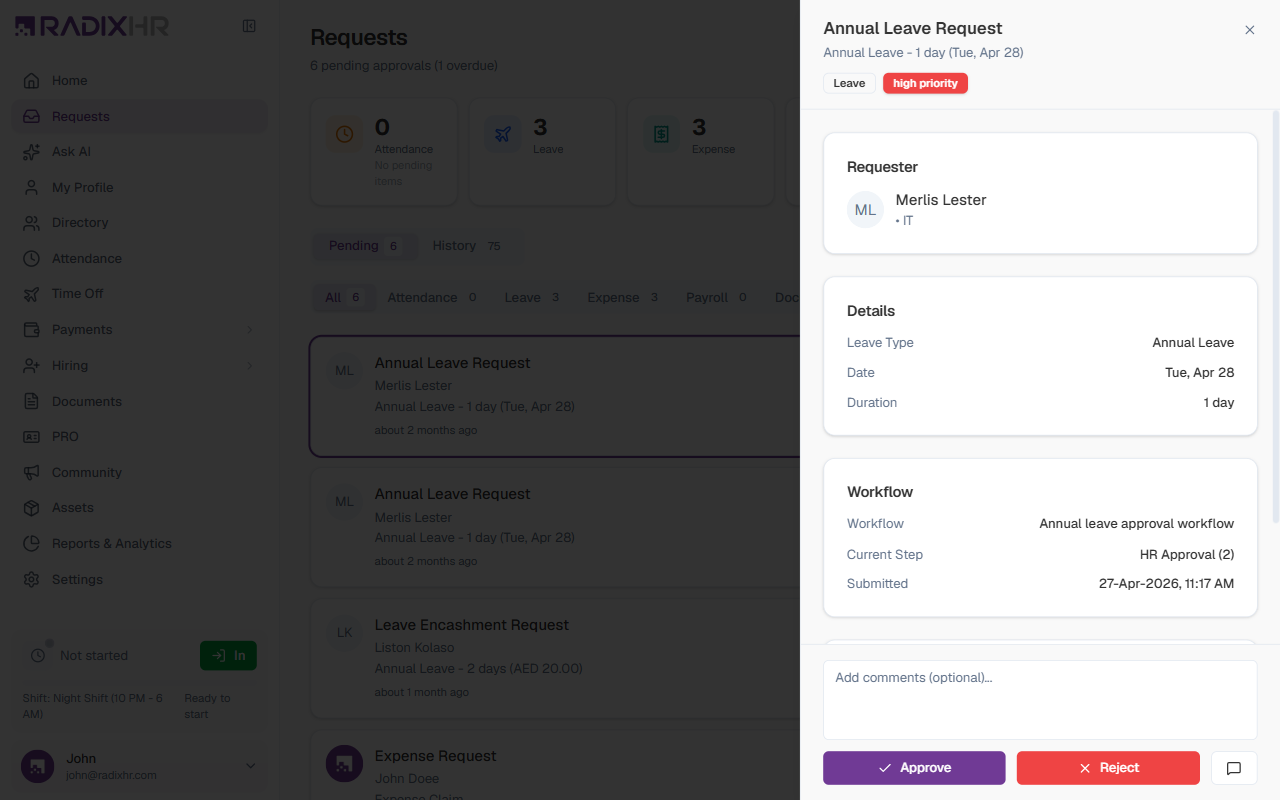Screen dimensions: 1280x800
Task: Select the All filter tab
Action: 343,298
